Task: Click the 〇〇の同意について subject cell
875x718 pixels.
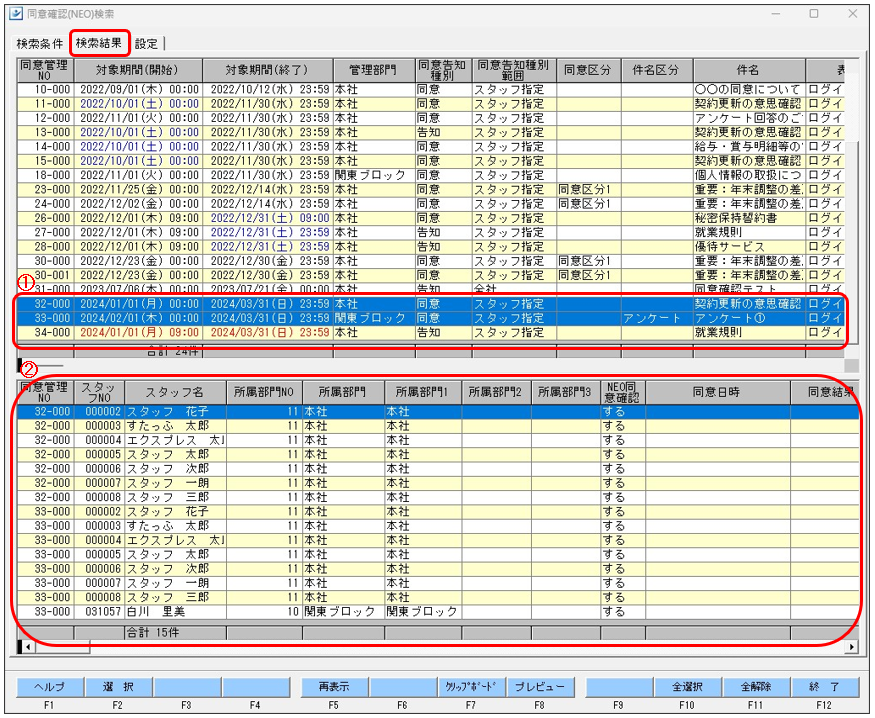Action: tap(749, 89)
